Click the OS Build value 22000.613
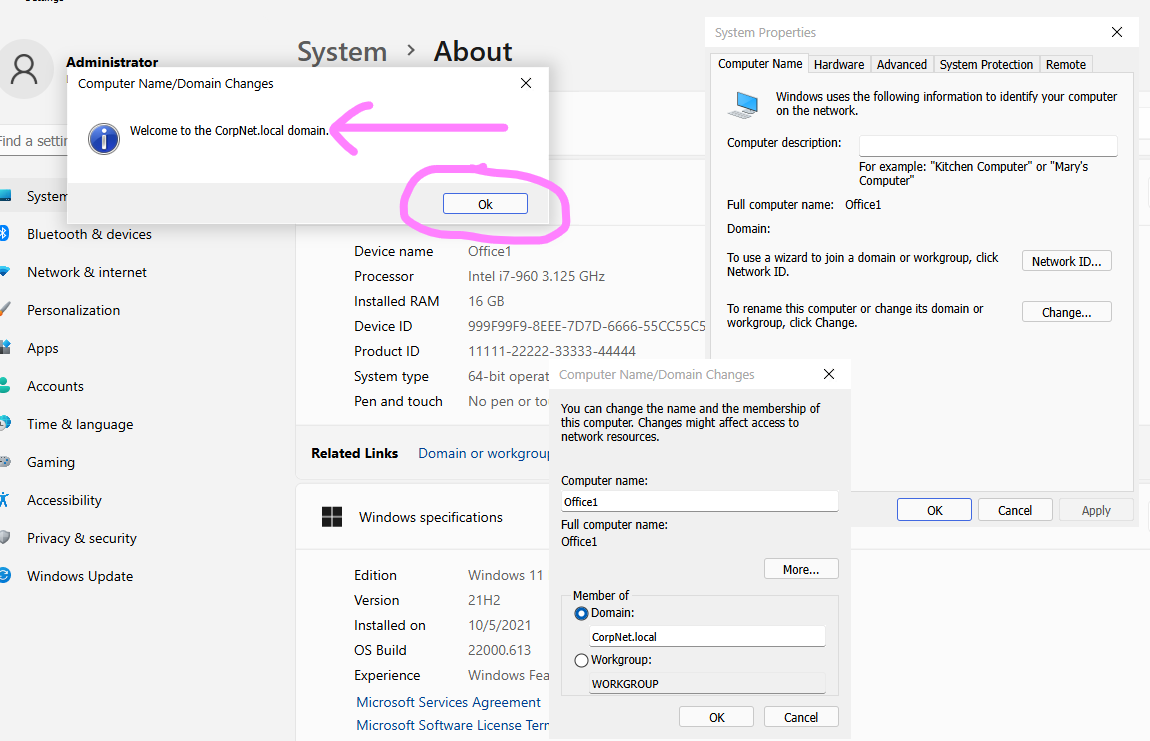Image resolution: width=1150 pixels, height=741 pixels. (499, 650)
